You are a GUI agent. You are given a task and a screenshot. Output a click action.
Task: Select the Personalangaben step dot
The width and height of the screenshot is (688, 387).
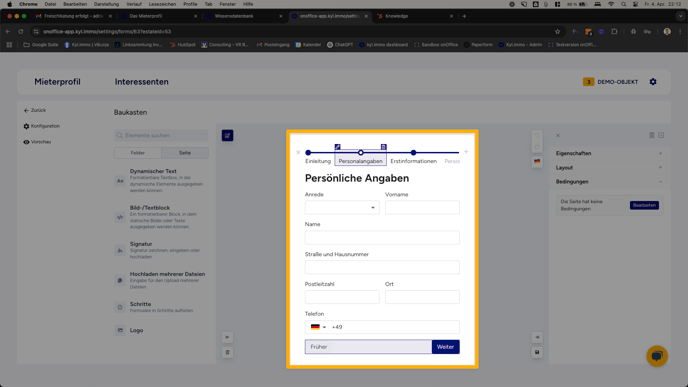click(361, 153)
